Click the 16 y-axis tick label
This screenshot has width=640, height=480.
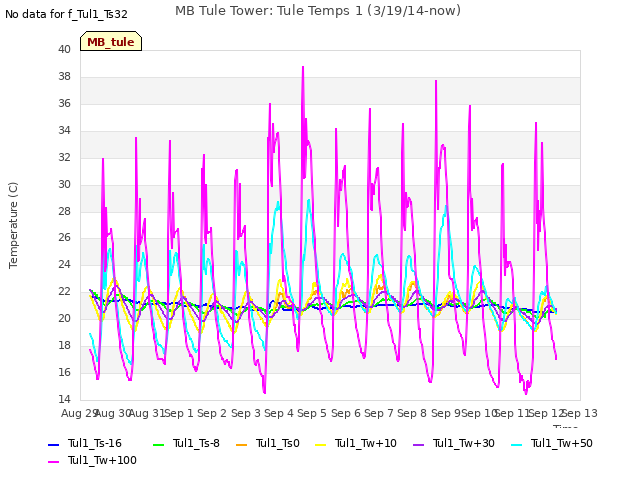coord(64,372)
